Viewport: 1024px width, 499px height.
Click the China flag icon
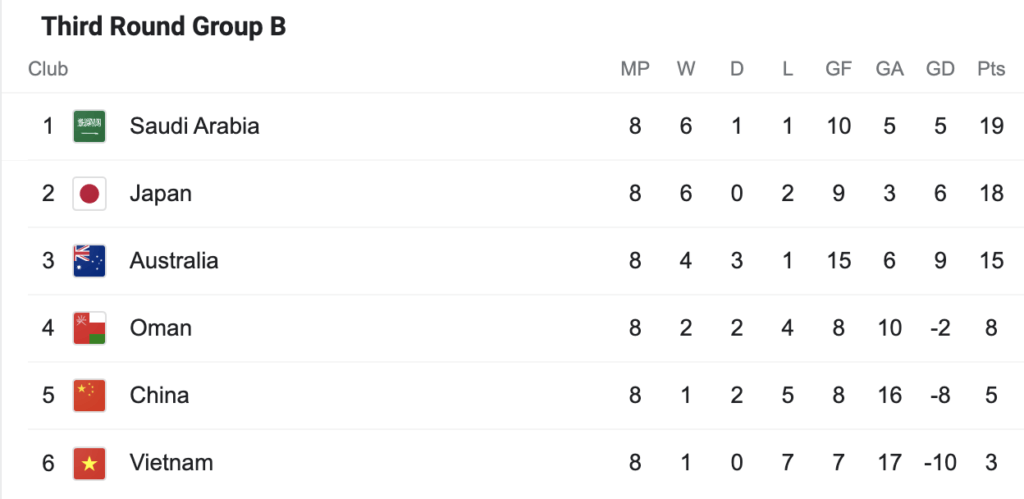pos(89,395)
